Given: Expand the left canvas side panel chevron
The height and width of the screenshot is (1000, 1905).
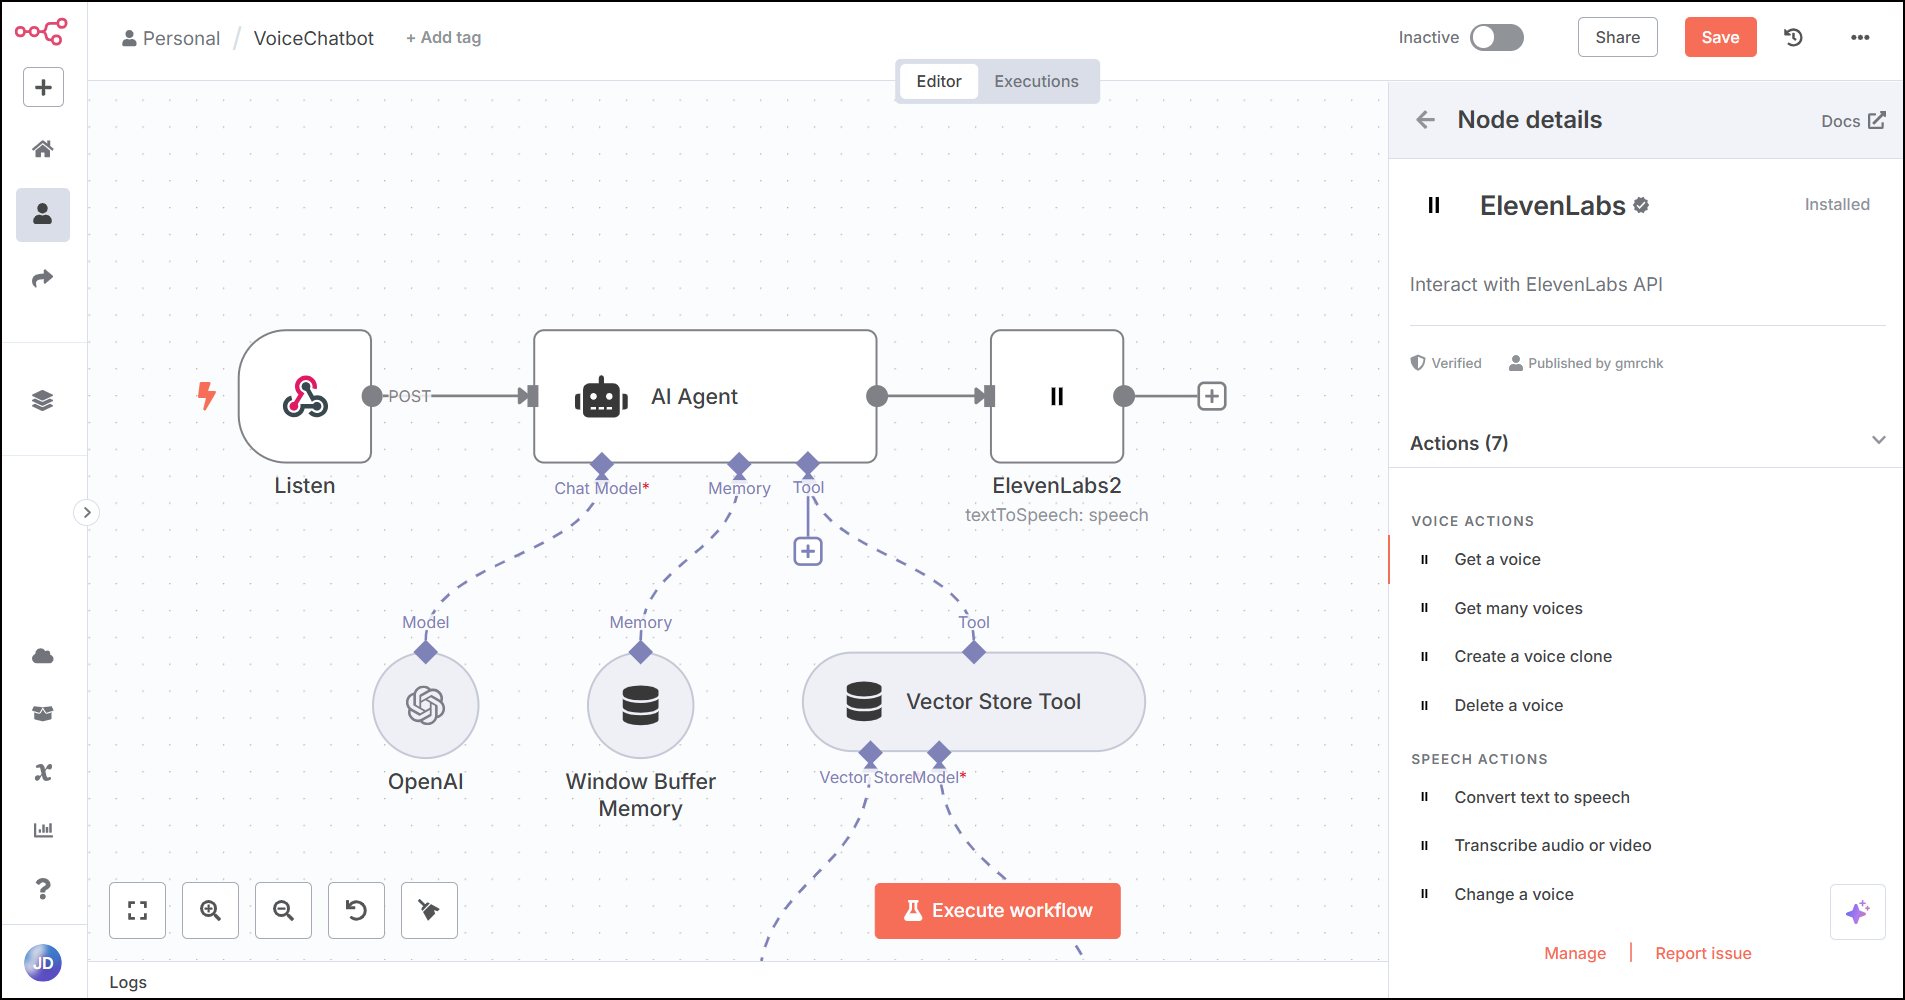Looking at the screenshot, I should click(x=87, y=512).
